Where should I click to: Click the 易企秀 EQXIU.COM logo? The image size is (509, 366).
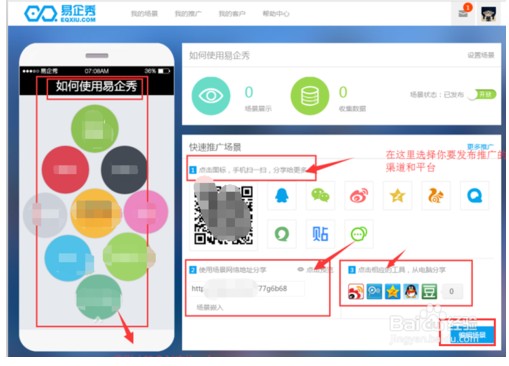60,14
